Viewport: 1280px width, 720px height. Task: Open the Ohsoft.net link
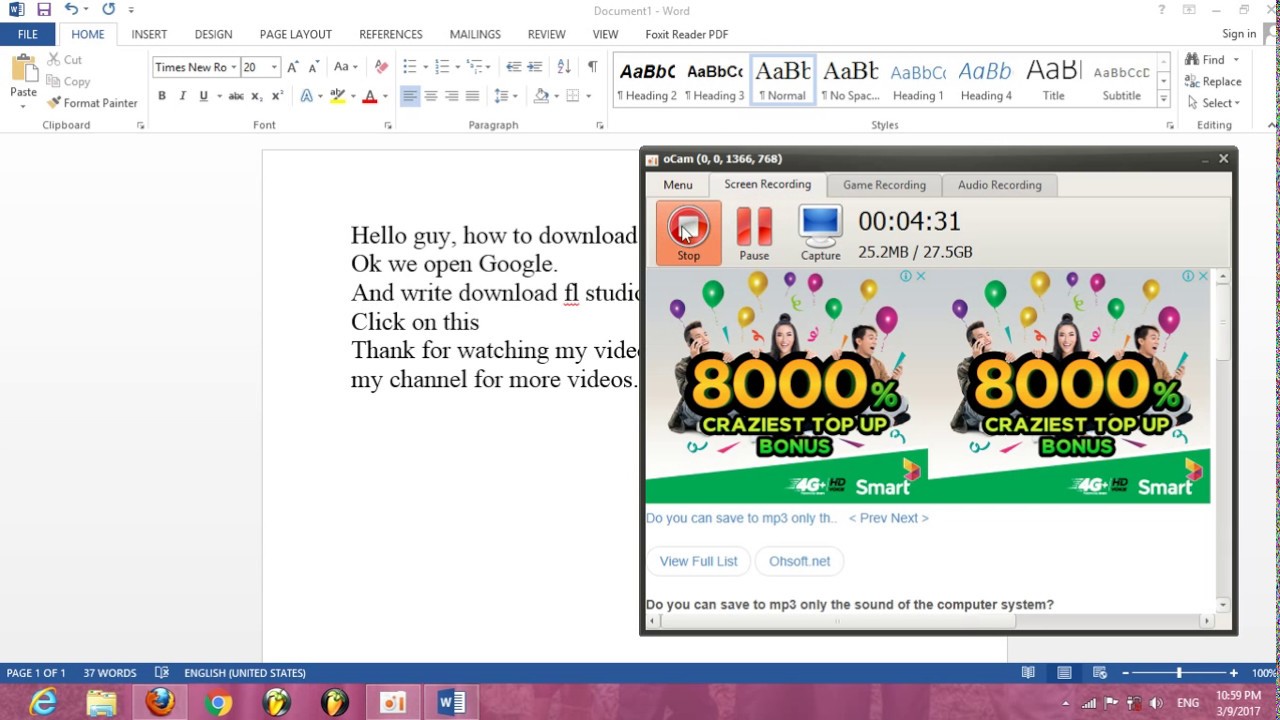[x=799, y=561]
